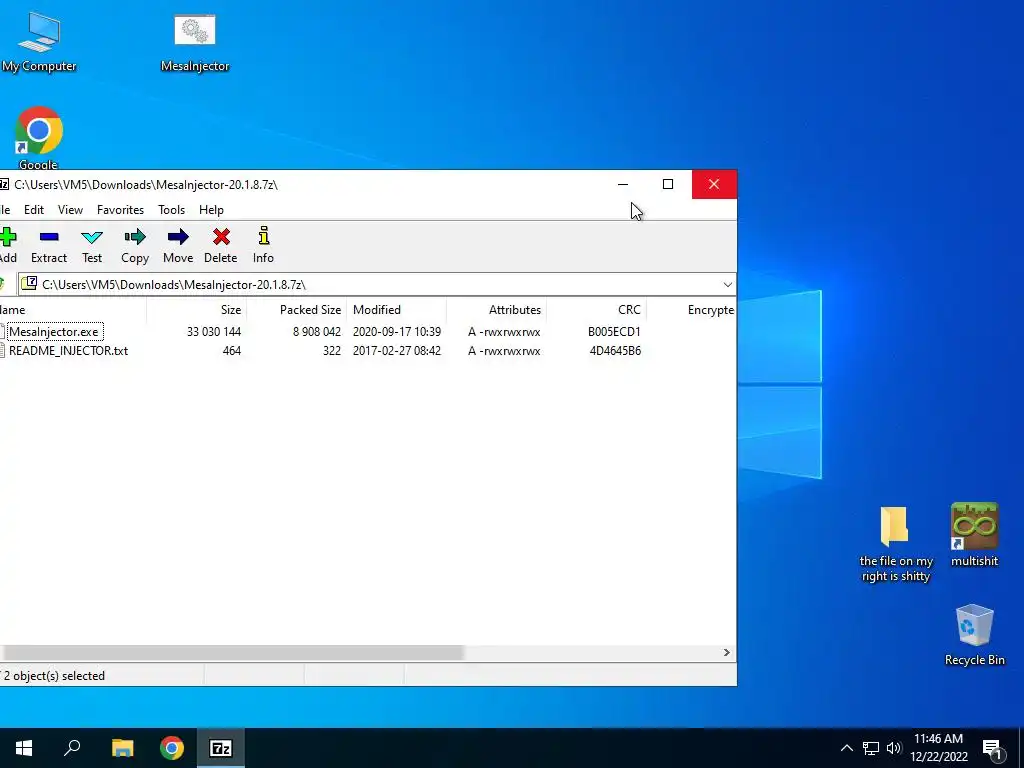
Task: Open the Help menu
Action: coord(211,210)
